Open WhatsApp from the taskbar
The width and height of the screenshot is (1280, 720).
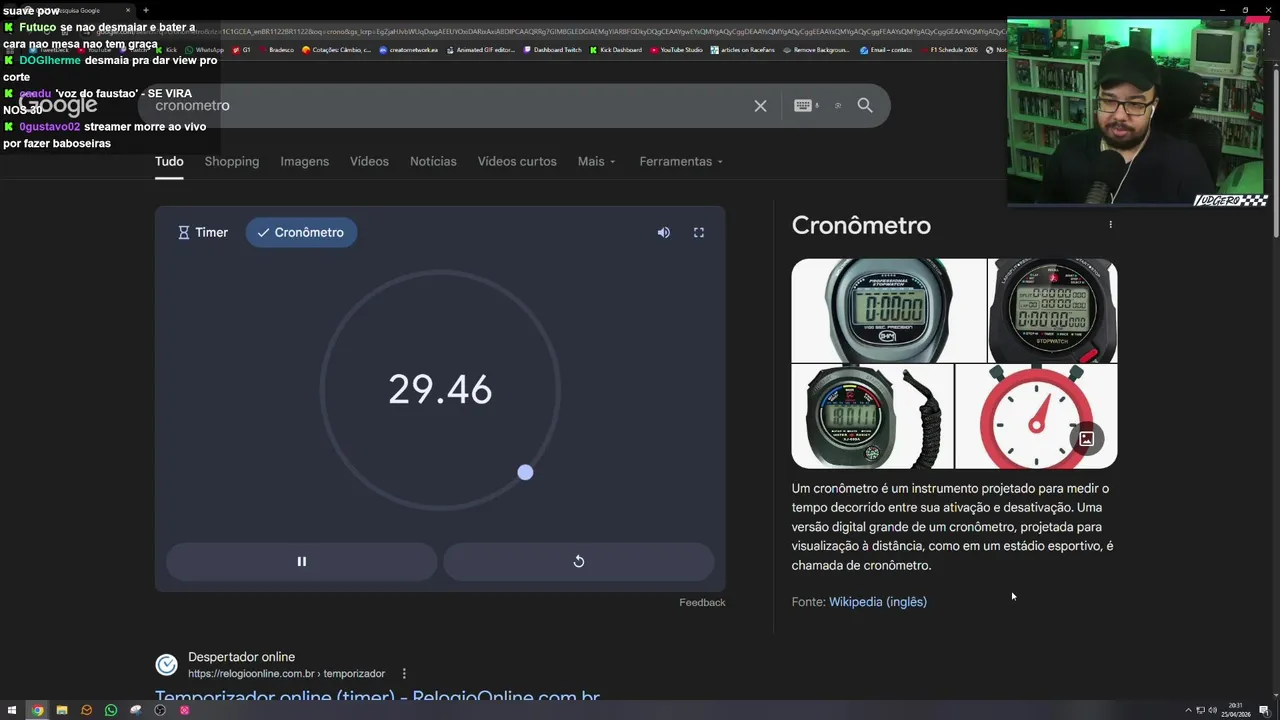[111, 710]
